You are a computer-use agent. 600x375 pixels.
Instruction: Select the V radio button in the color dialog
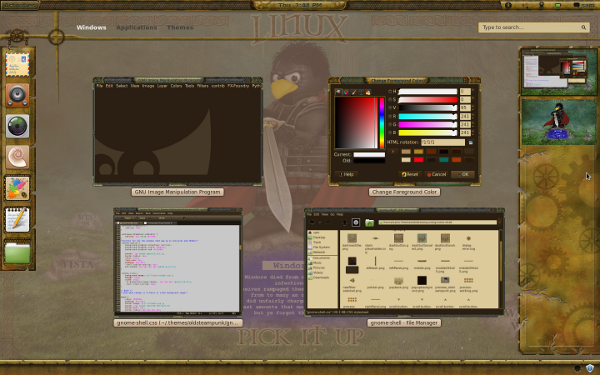390,108
